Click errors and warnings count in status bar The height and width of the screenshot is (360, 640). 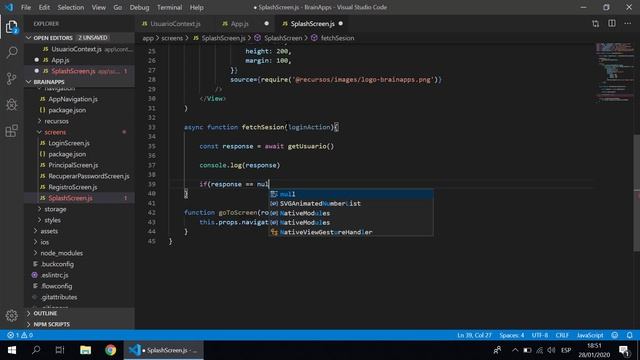coord(20,335)
